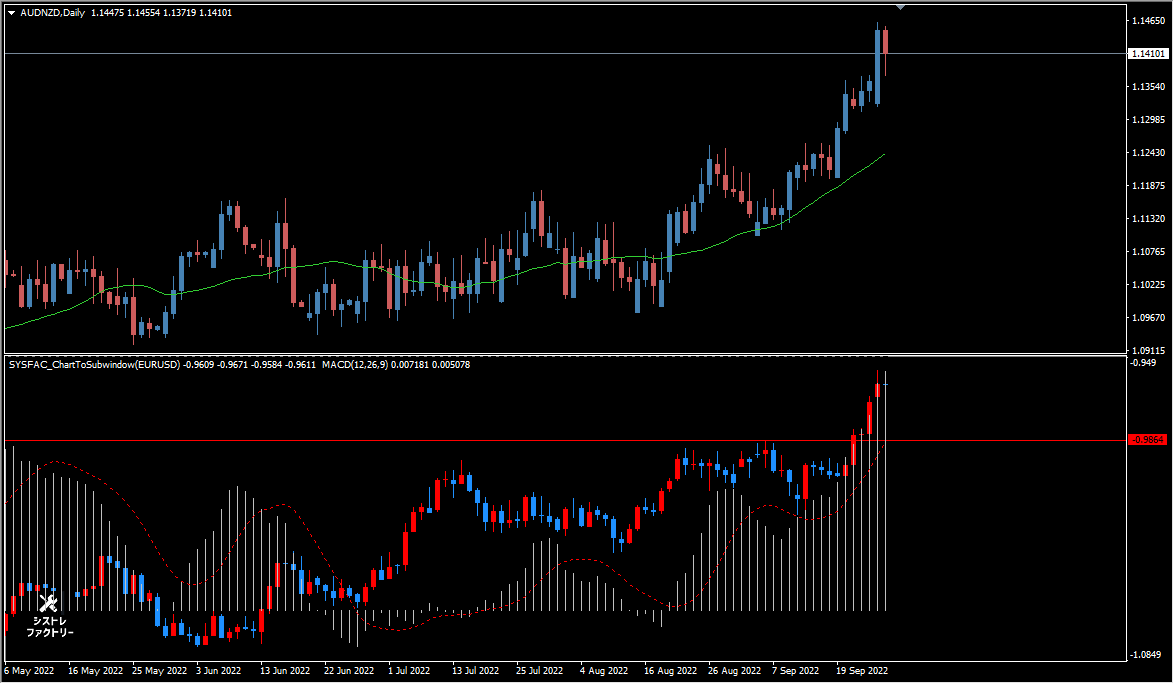
Task: Click the 19 Sep 2022 date label
Action: pos(862,671)
